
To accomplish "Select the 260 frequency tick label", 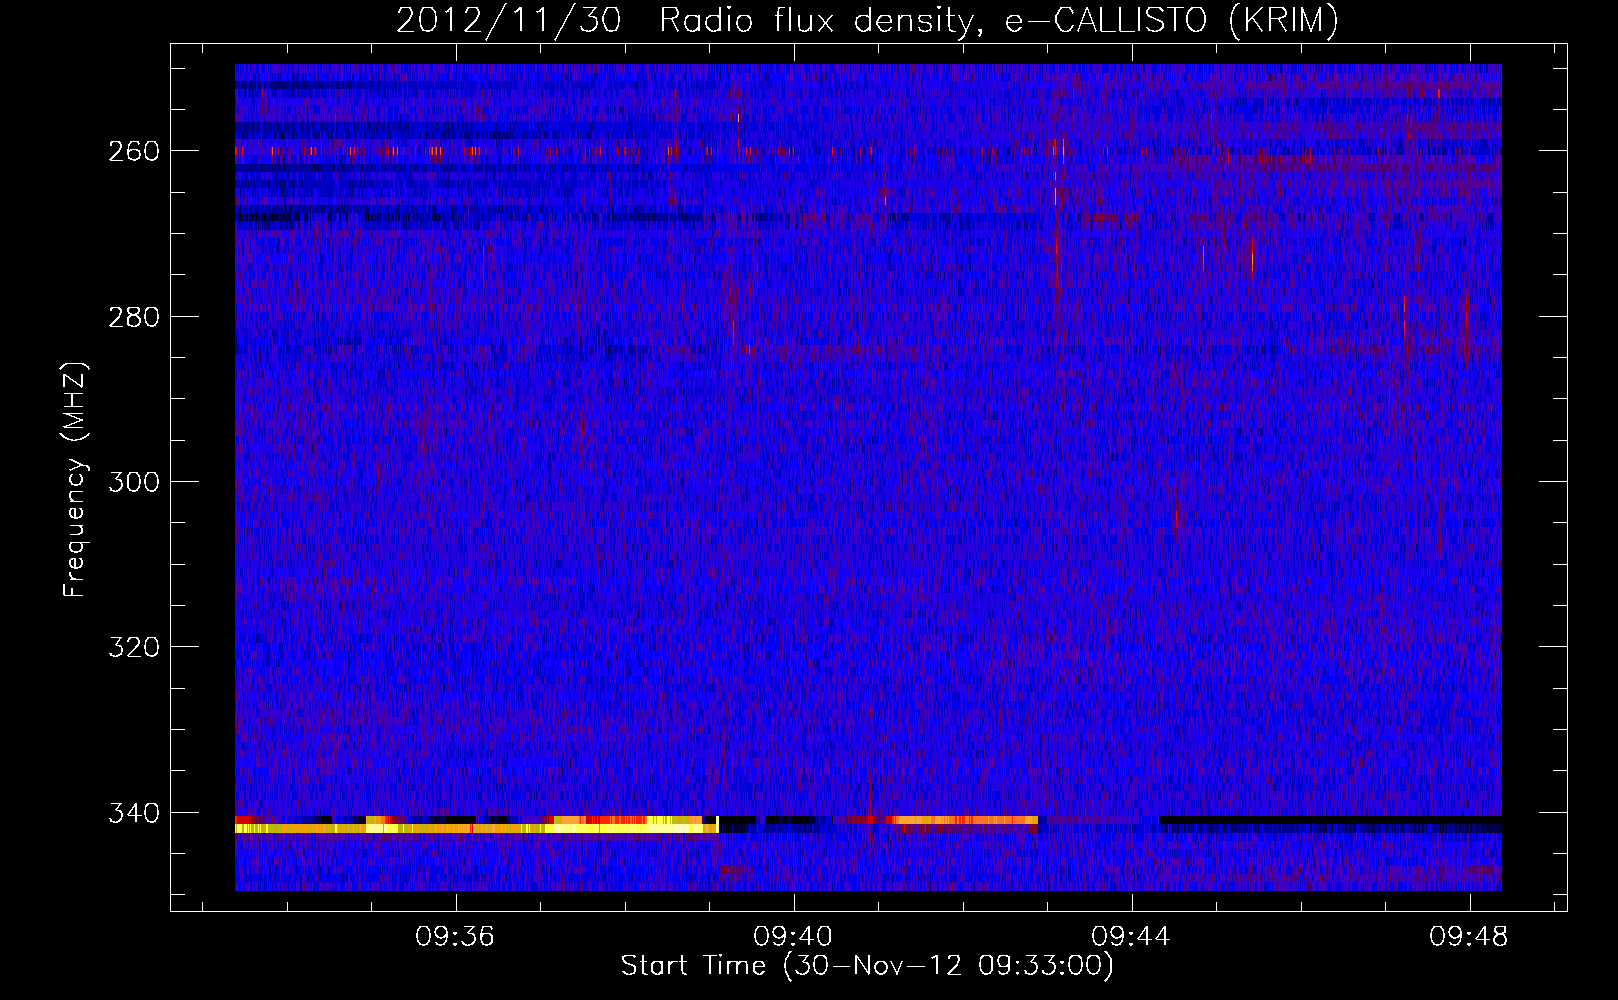I will point(133,151).
